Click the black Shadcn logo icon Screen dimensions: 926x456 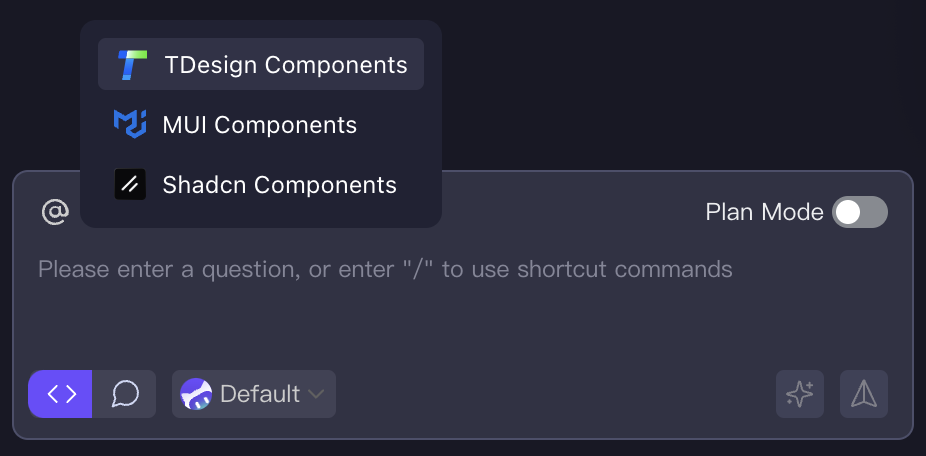tap(130, 185)
